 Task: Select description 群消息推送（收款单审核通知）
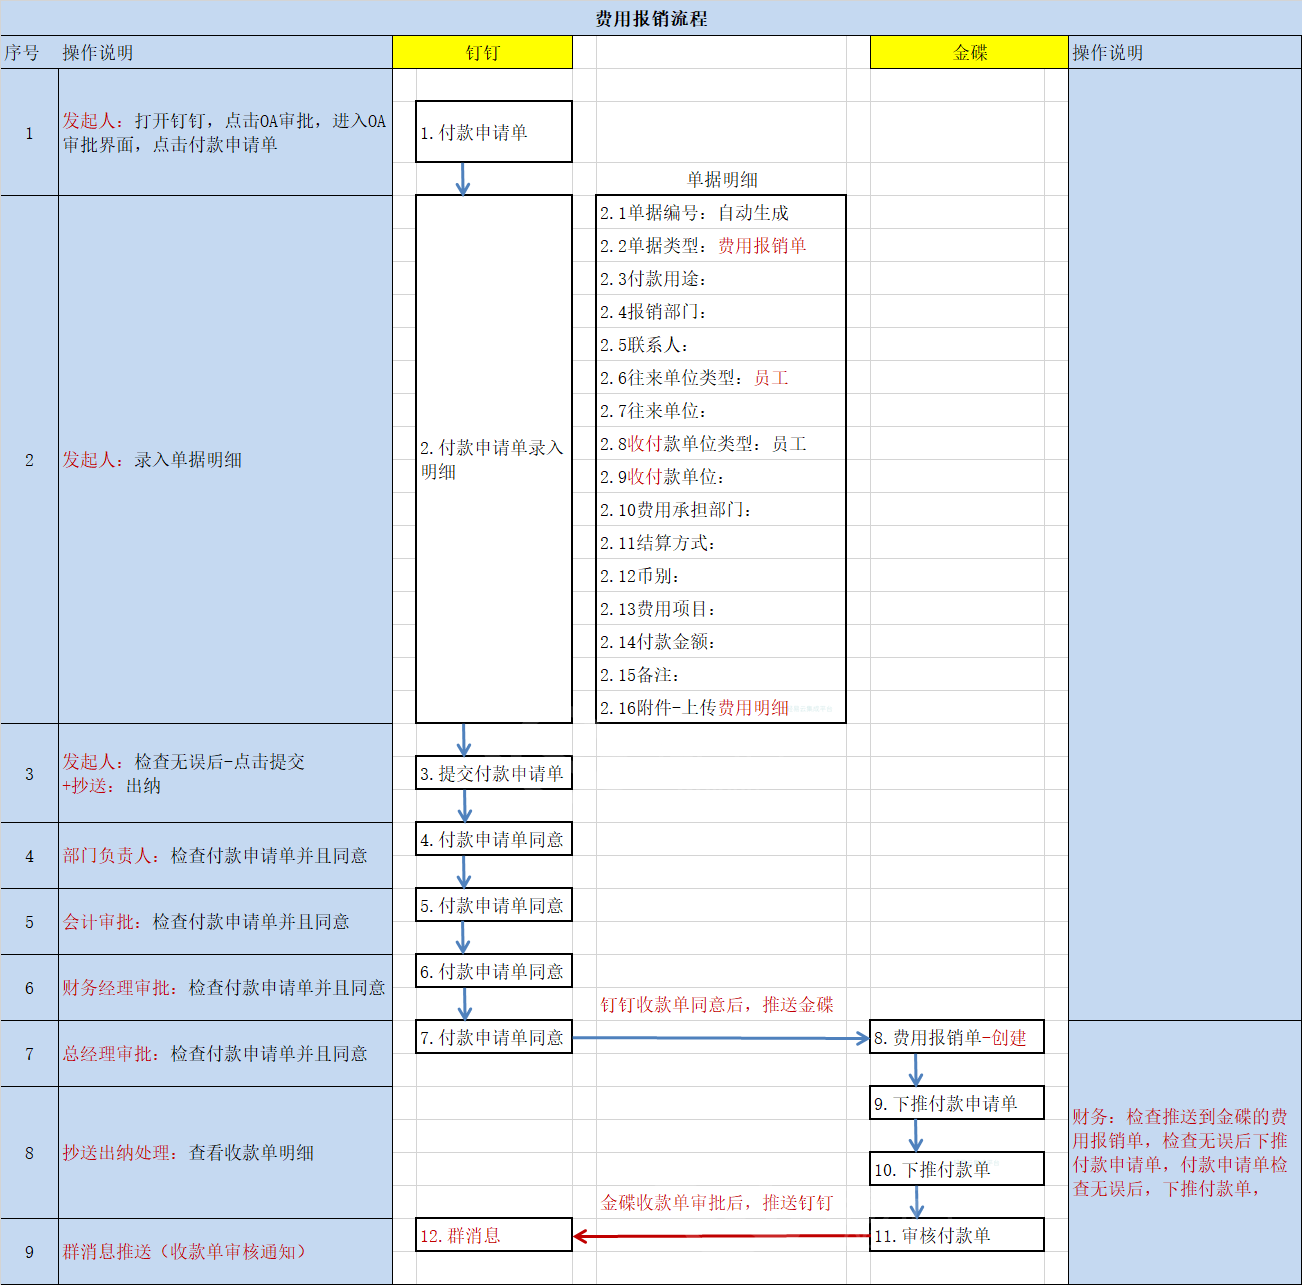click(225, 1251)
